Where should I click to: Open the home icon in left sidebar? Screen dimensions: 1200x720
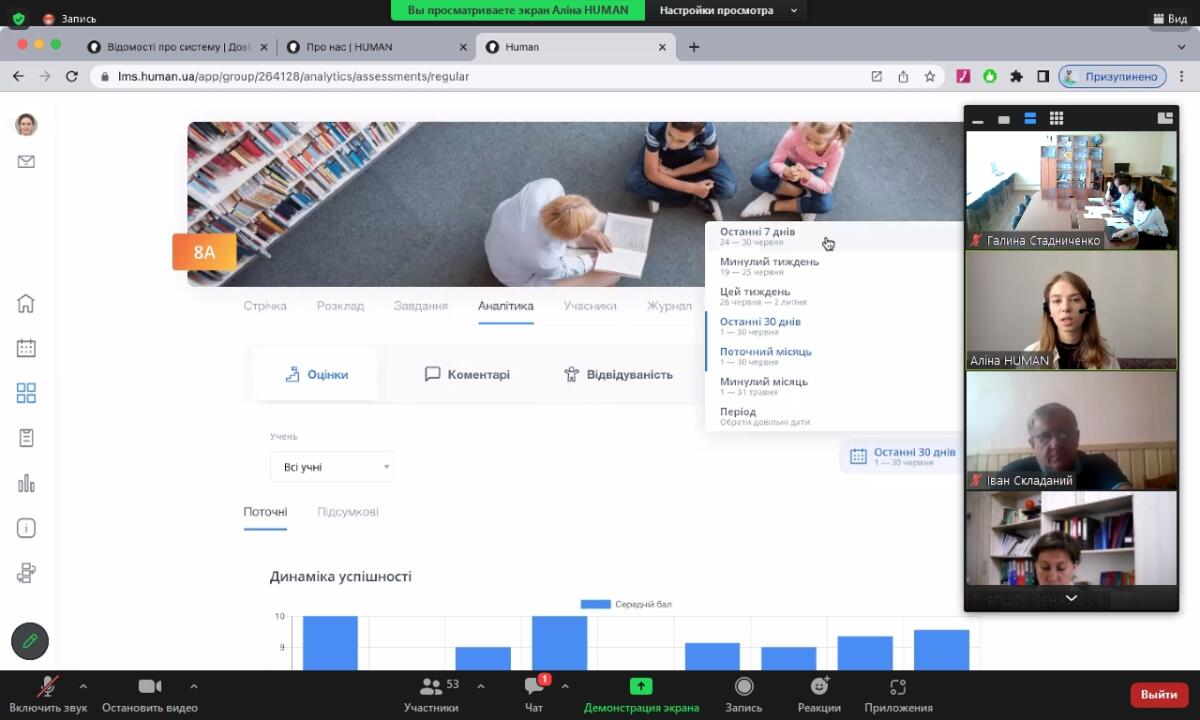(26, 303)
